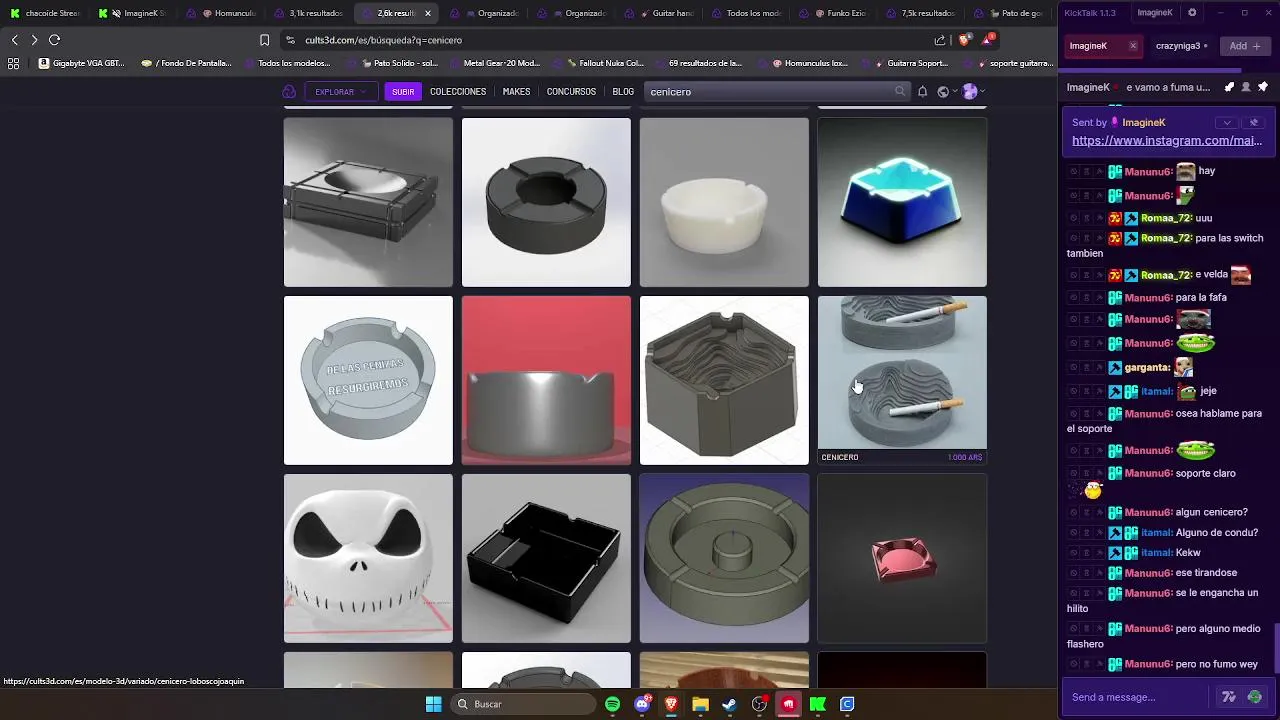Click the SUBIR upload button
Image resolution: width=1280 pixels, height=720 pixels.
tap(403, 91)
